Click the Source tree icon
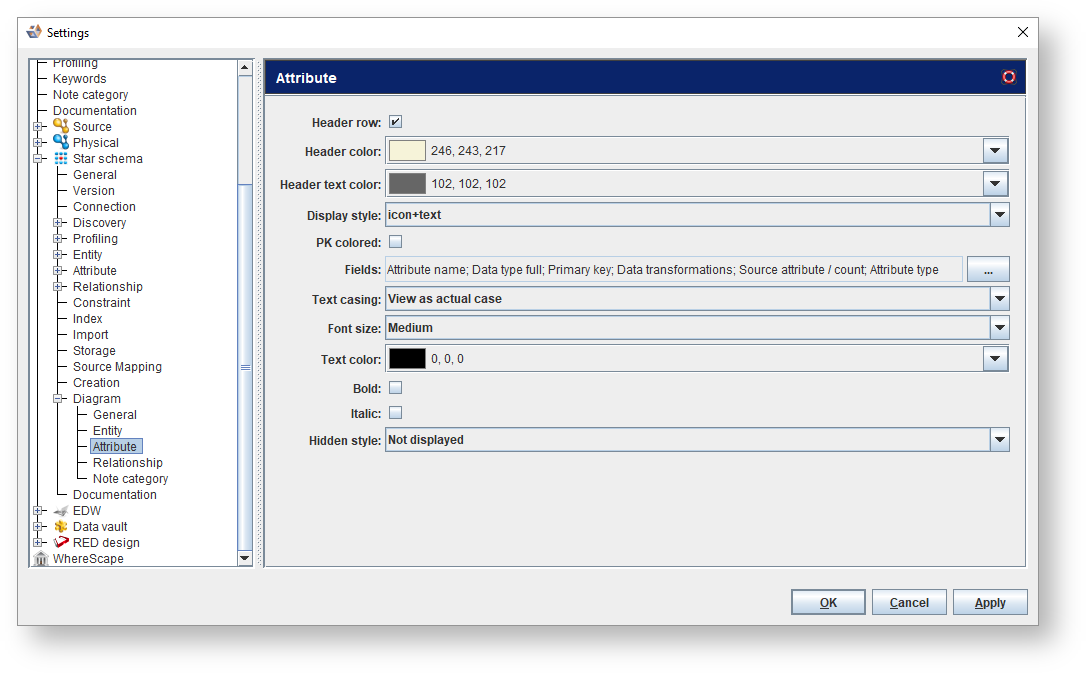The image size is (1087, 674). [61, 126]
